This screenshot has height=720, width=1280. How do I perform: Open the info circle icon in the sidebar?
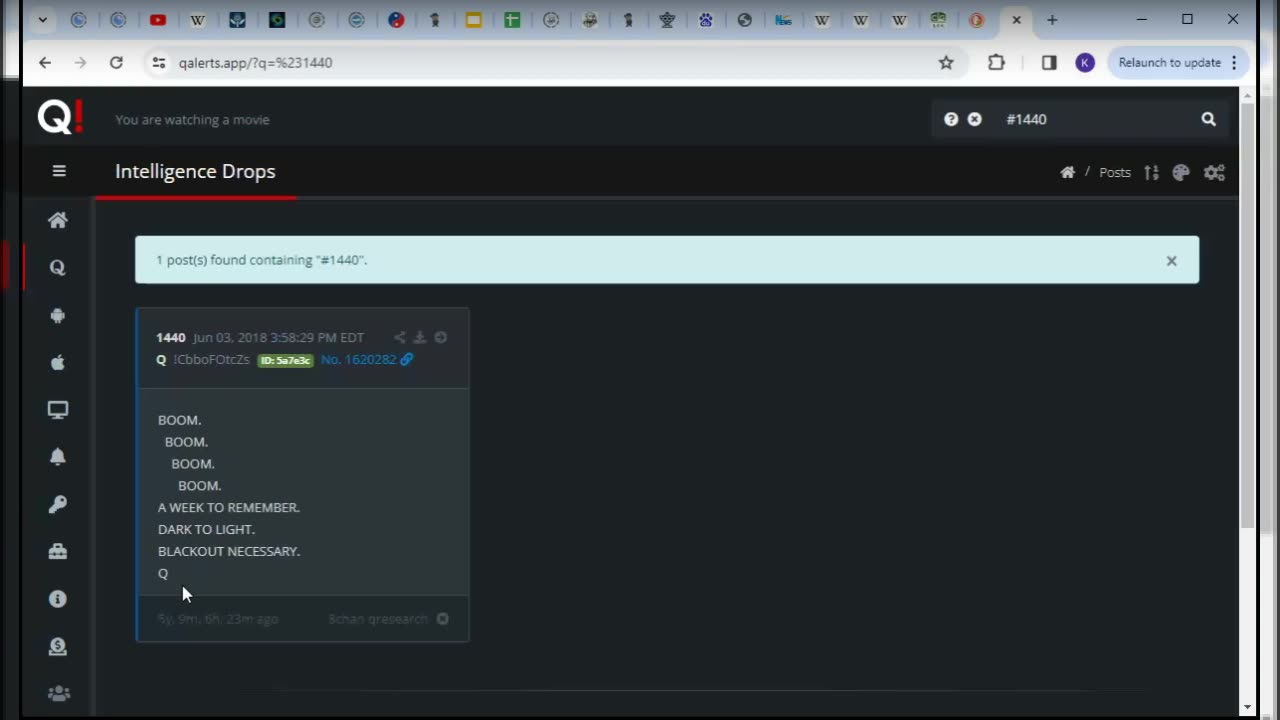(x=58, y=598)
